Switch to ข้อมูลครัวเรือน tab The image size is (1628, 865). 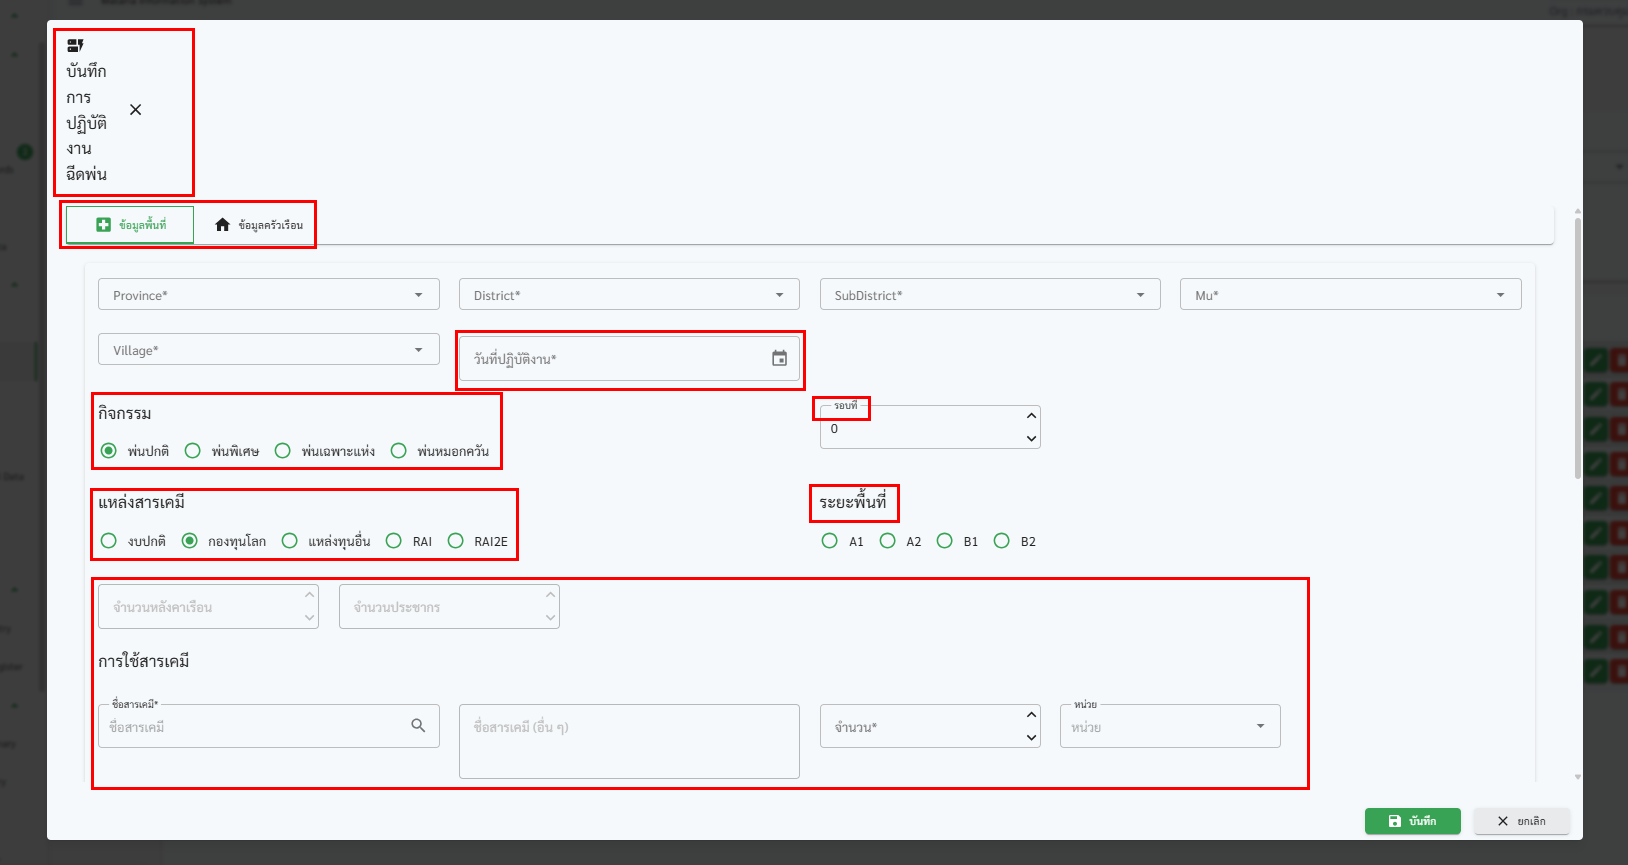coord(258,225)
